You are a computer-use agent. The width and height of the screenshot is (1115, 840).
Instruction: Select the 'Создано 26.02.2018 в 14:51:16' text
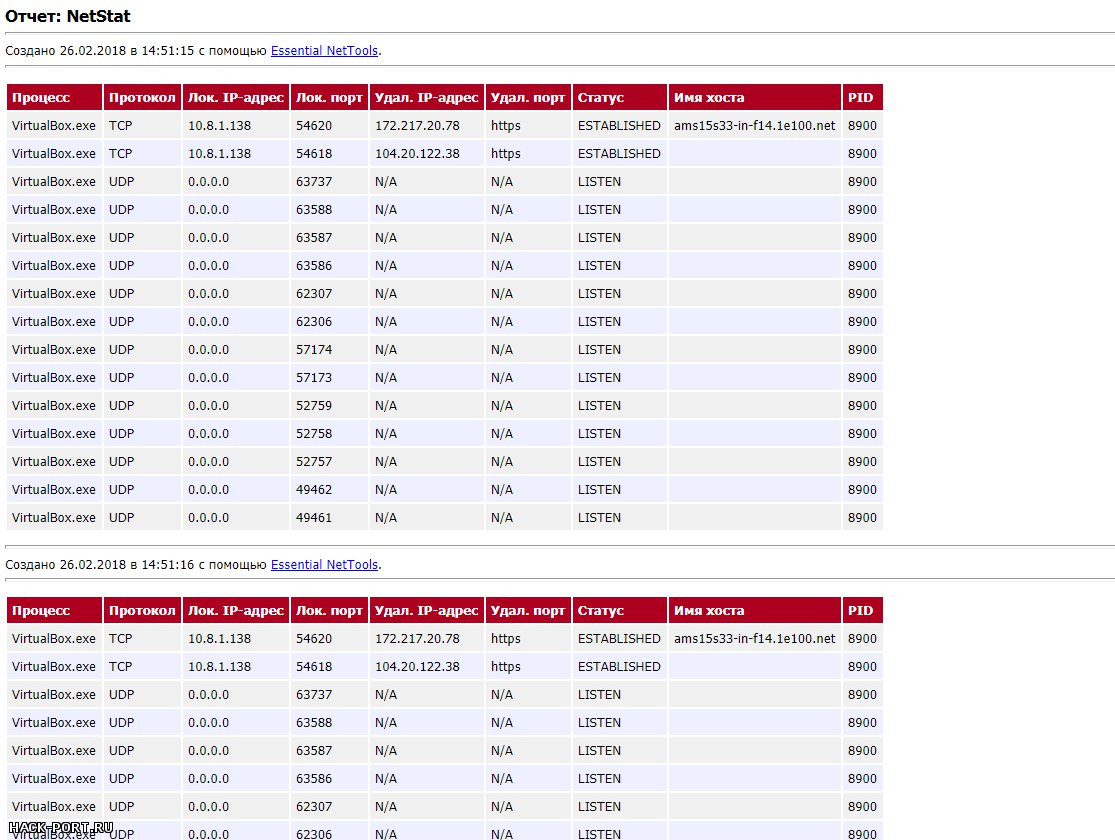click(100, 564)
